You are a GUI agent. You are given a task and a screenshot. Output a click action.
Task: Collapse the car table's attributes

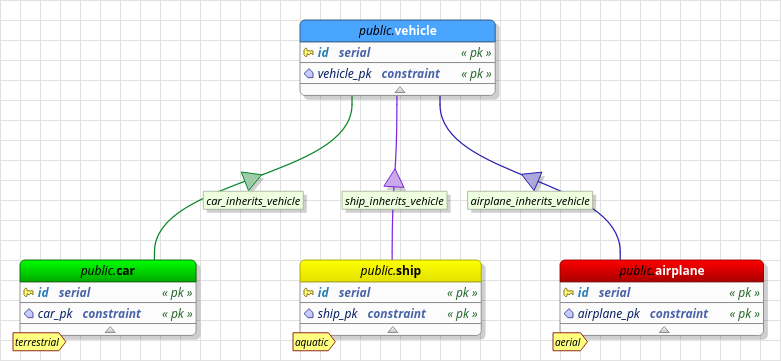(111, 330)
